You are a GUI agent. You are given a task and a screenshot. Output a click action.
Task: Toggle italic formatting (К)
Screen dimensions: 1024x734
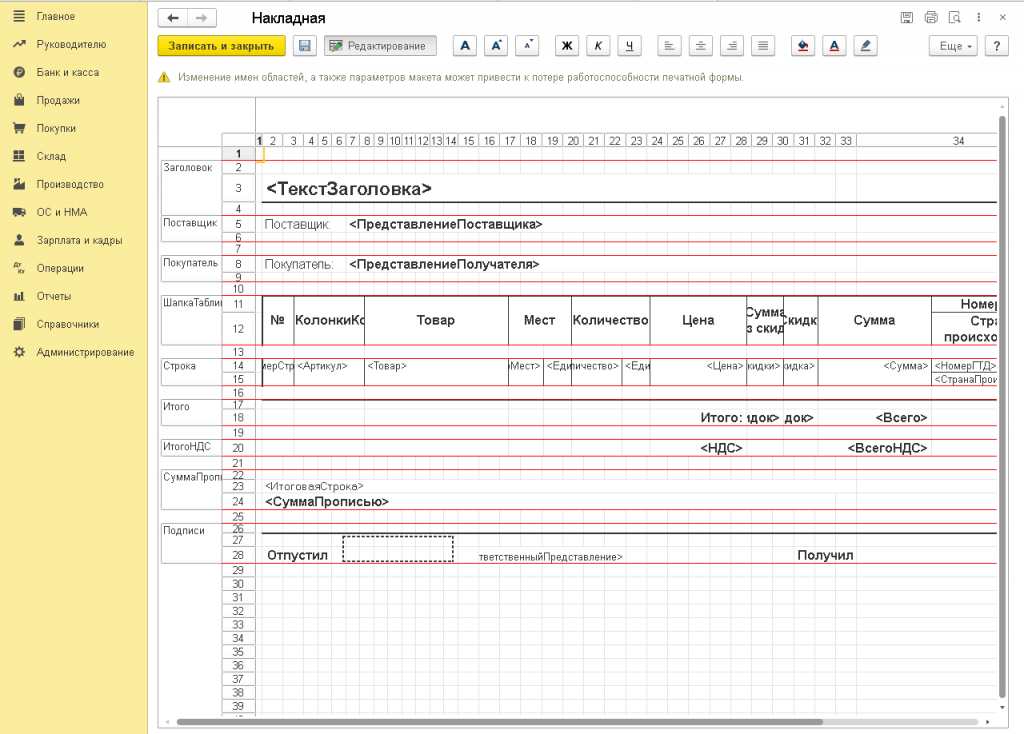tap(598, 46)
